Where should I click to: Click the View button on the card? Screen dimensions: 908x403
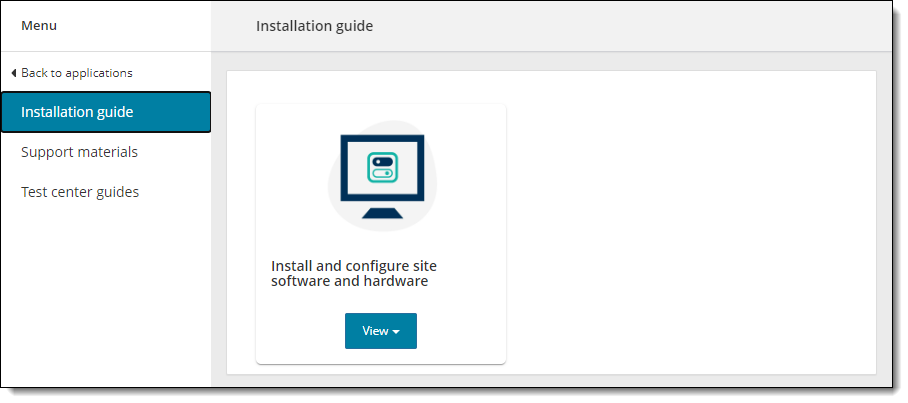(x=375, y=331)
